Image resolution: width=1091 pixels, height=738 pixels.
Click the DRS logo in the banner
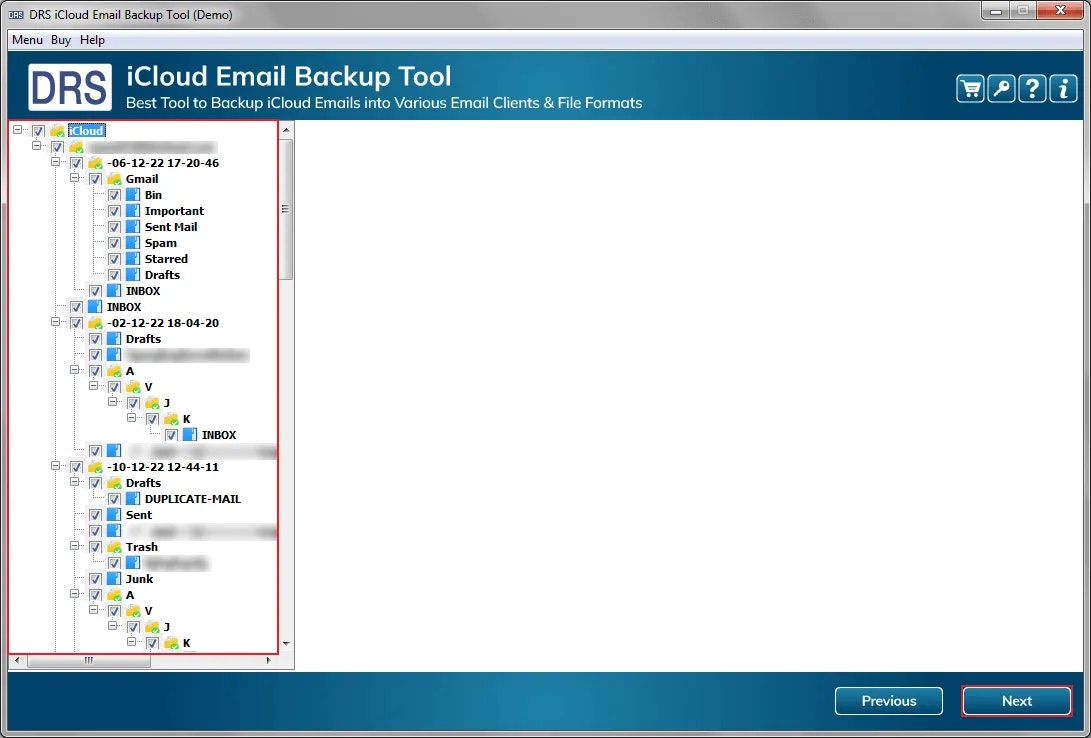coord(70,88)
